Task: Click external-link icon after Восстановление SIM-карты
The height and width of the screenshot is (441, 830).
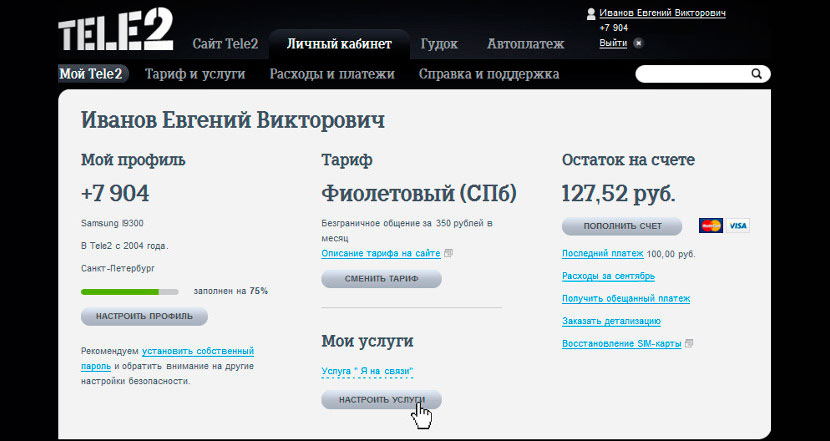Action: tap(690, 344)
